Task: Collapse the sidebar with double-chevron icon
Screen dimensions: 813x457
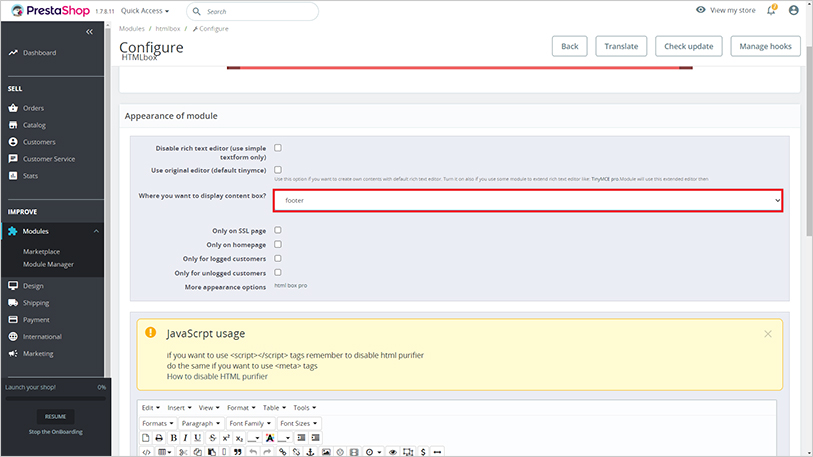Action: click(x=89, y=32)
